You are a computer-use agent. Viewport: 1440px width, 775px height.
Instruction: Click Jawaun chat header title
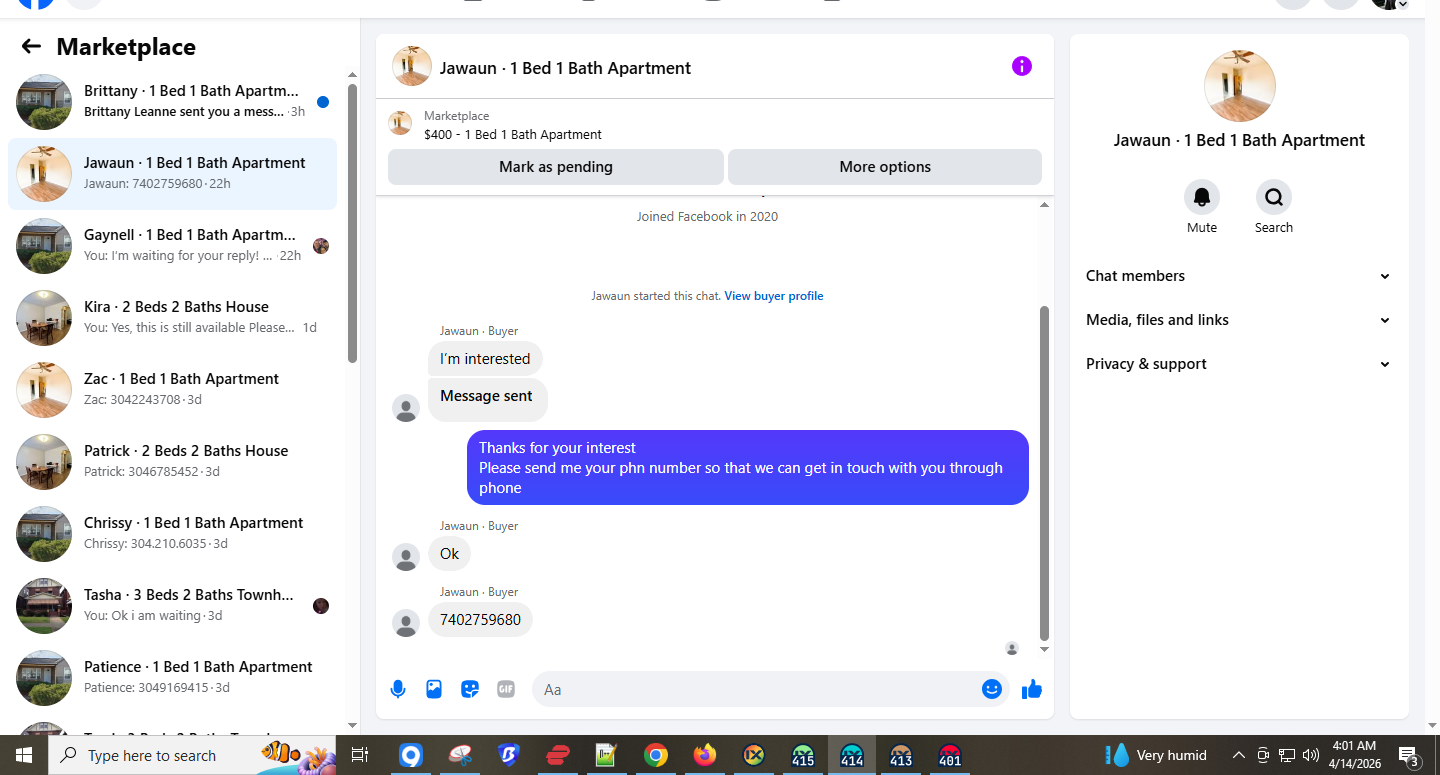coord(565,68)
